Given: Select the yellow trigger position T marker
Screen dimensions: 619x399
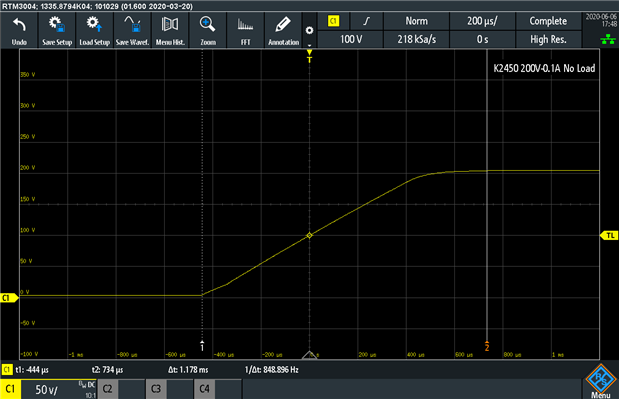Looking at the screenshot, I should tap(310, 56).
